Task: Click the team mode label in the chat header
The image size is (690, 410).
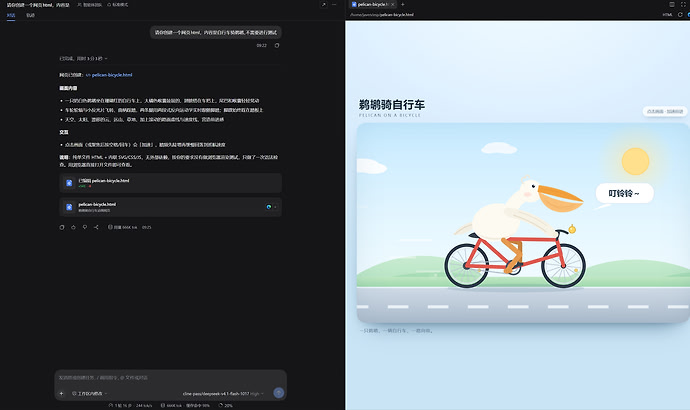Action: pos(89,5)
